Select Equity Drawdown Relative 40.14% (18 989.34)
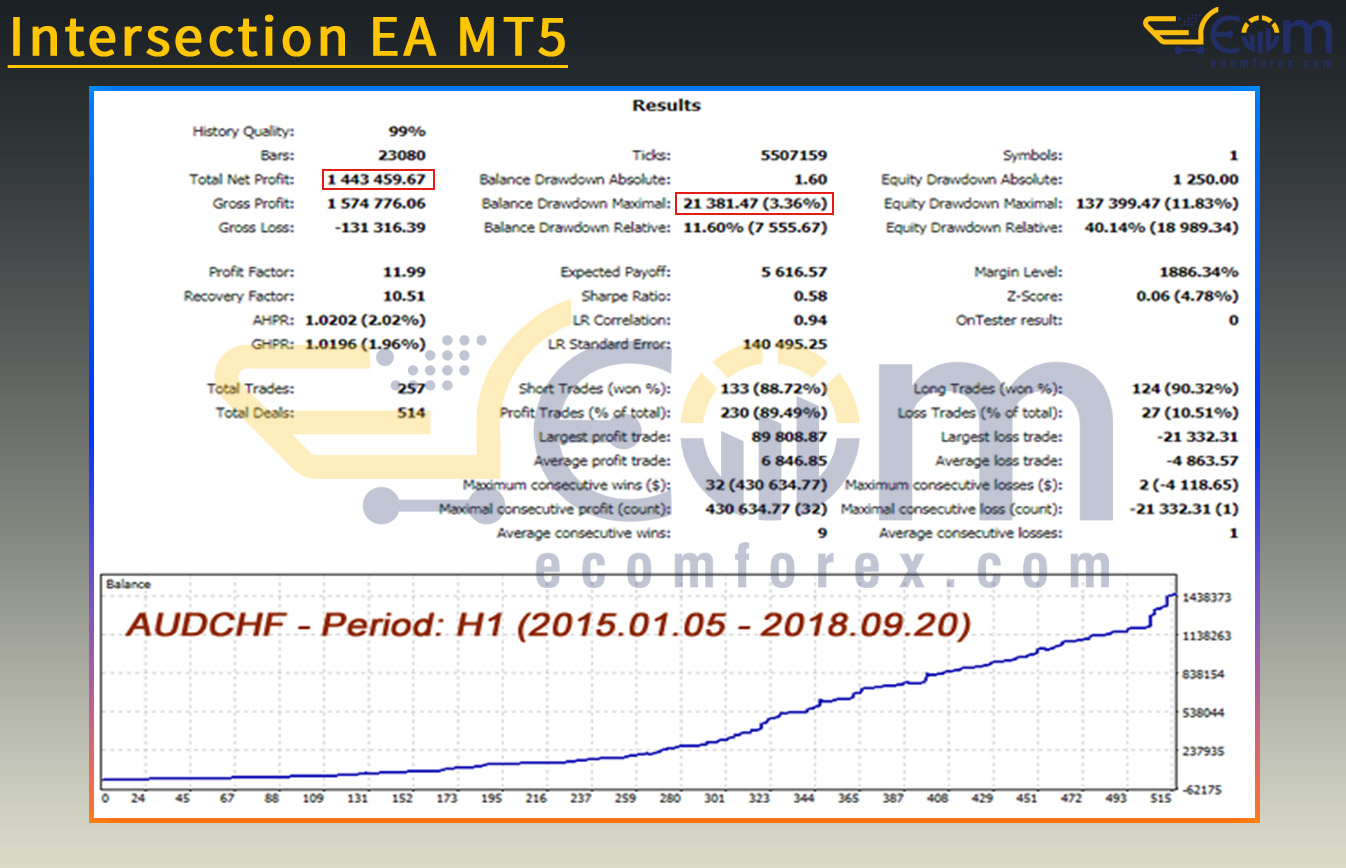 [x=1161, y=227]
